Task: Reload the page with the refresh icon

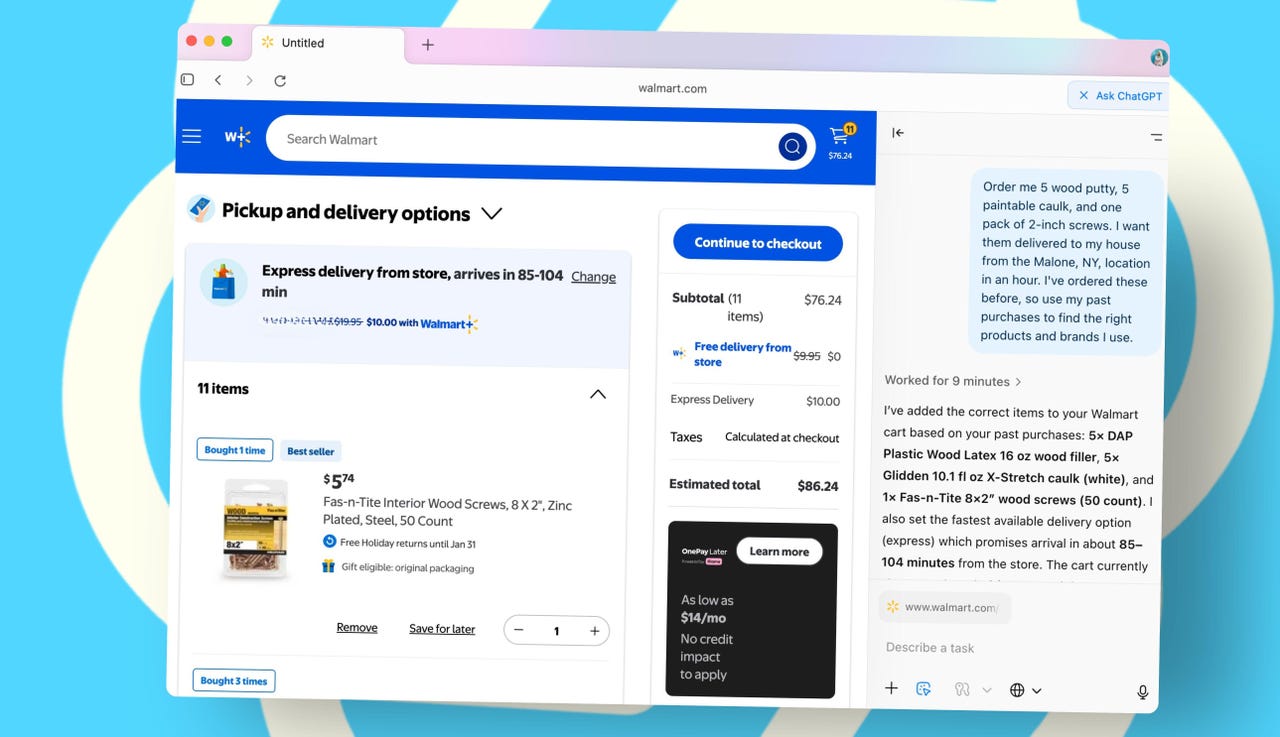Action: pos(280,81)
